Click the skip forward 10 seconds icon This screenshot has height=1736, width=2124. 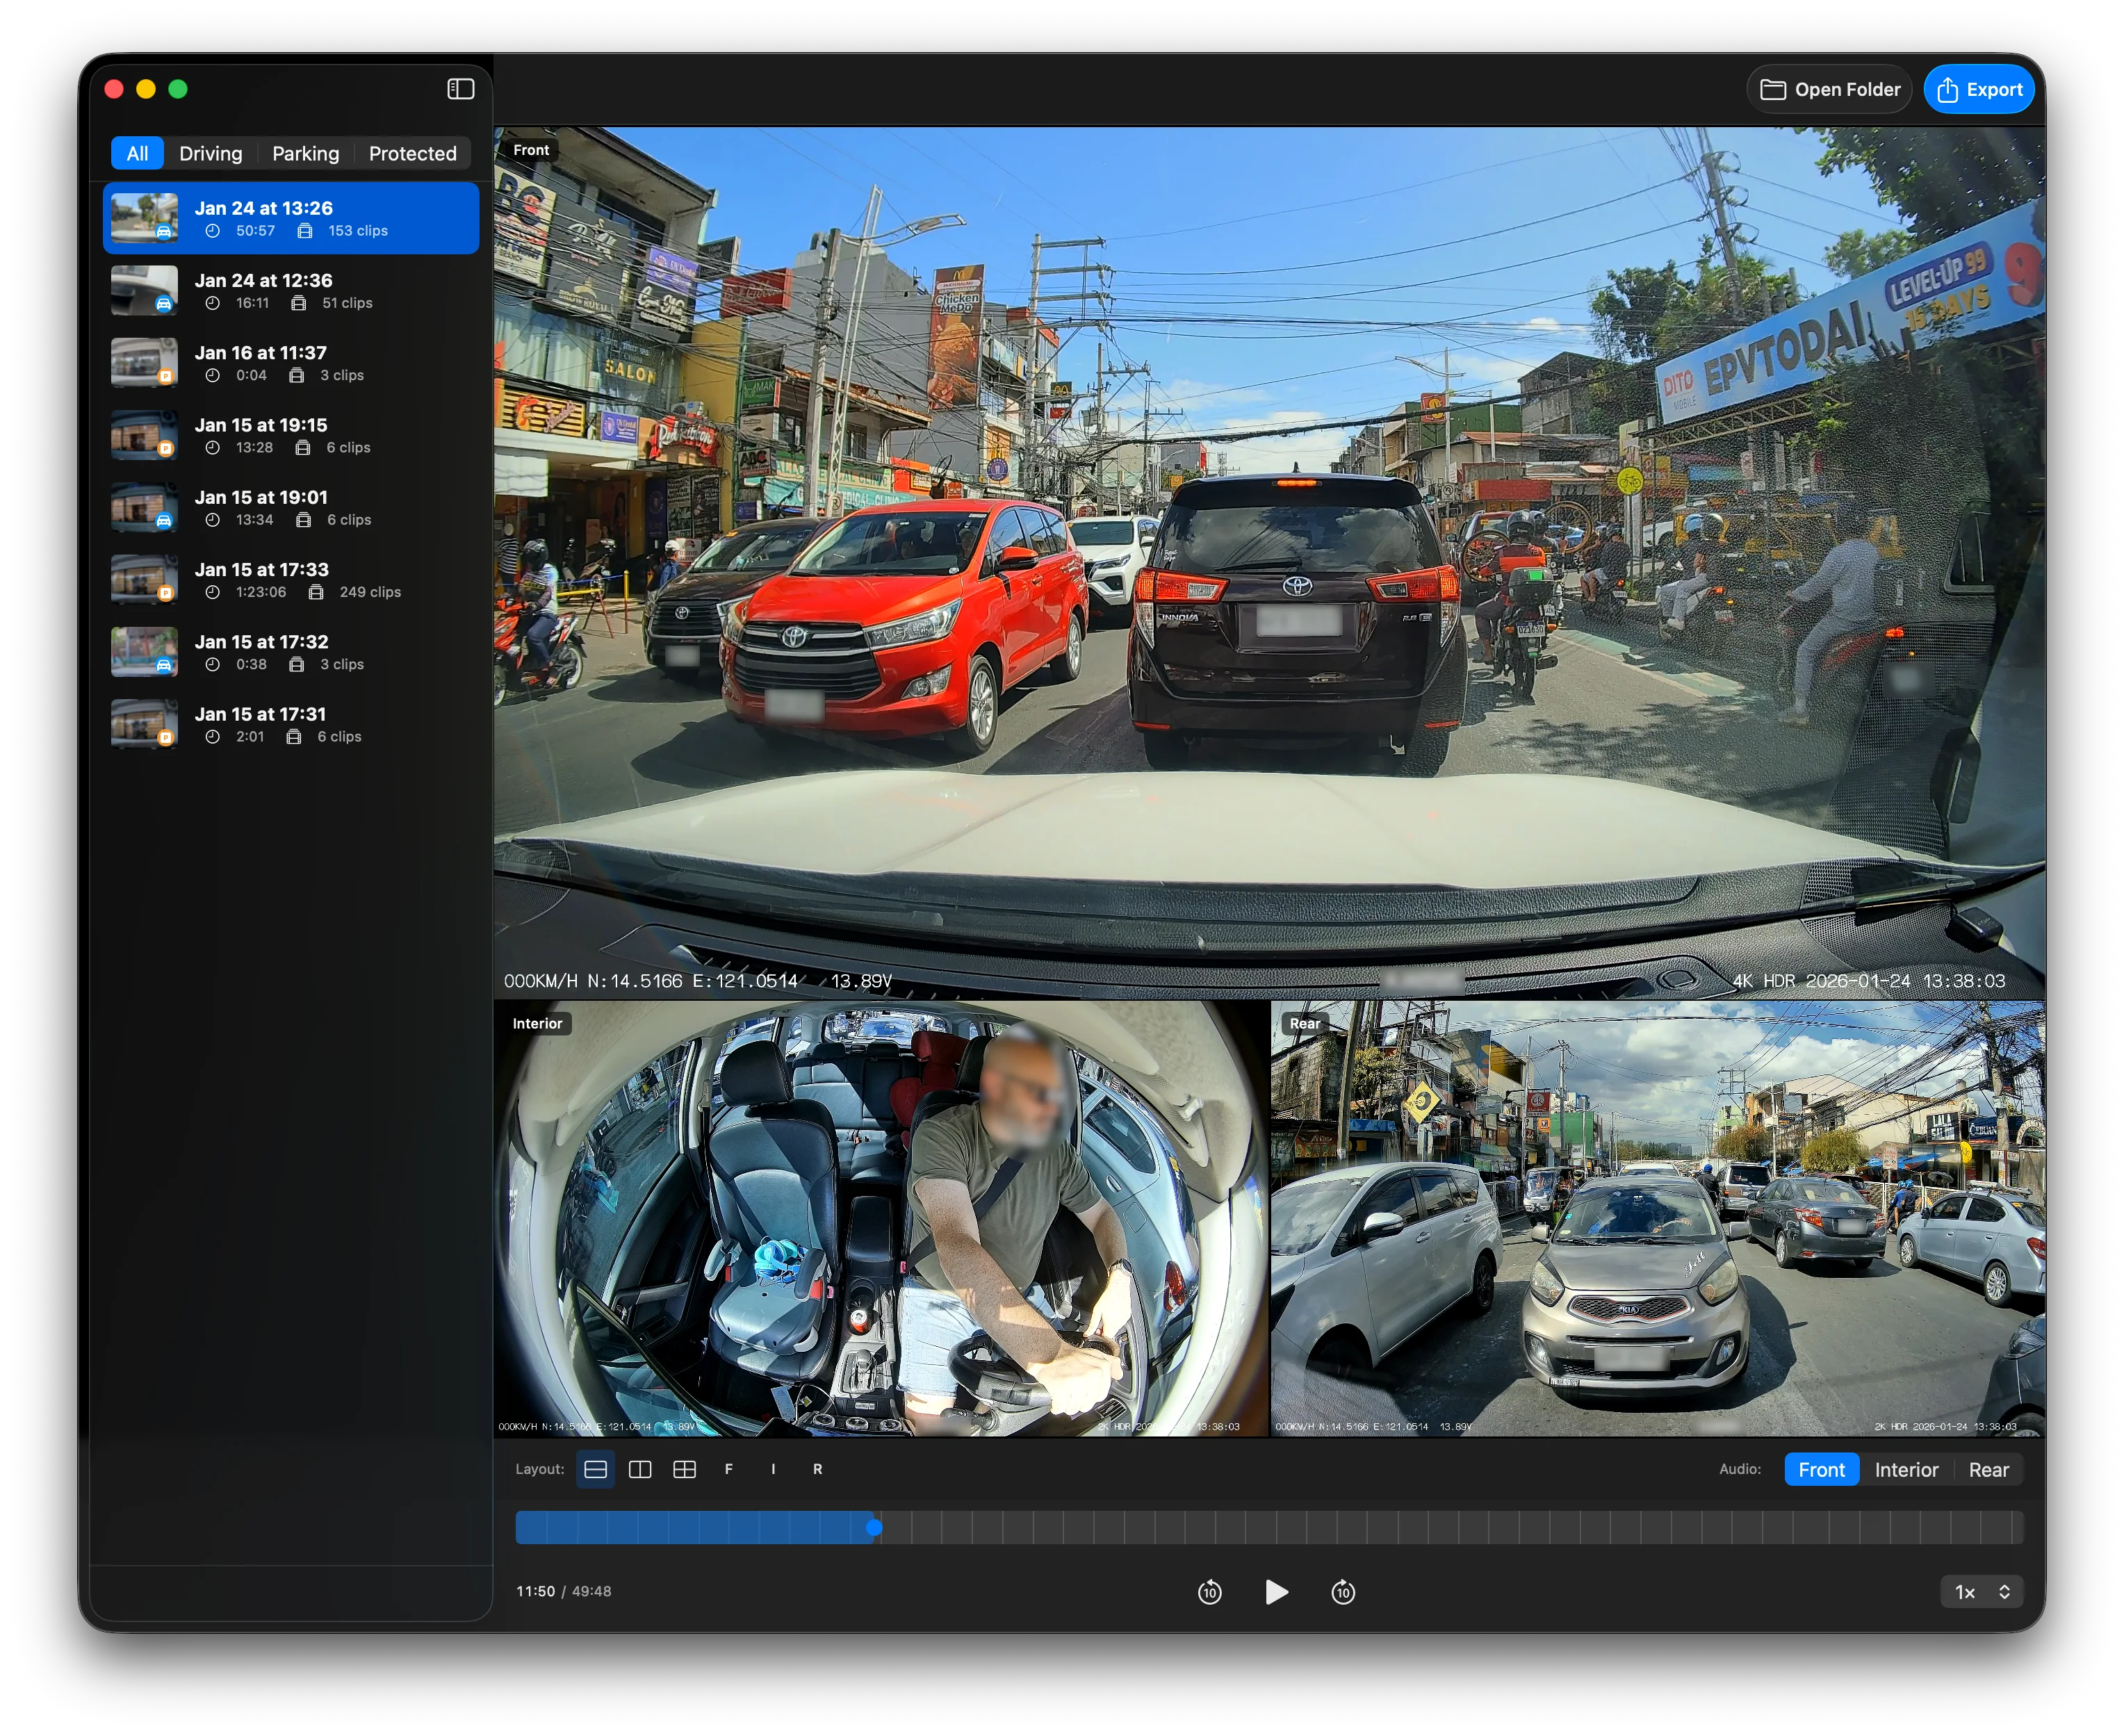(1343, 1592)
